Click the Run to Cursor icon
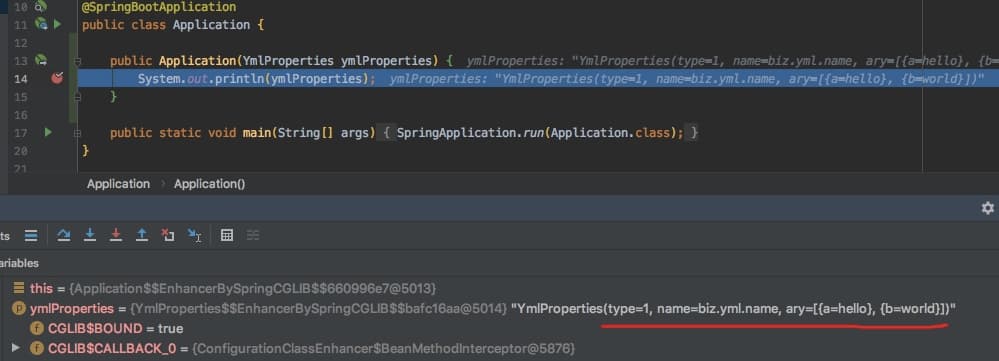The width and height of the screenshot is (999, 361). pyautogui.click(x=194, y=235)
